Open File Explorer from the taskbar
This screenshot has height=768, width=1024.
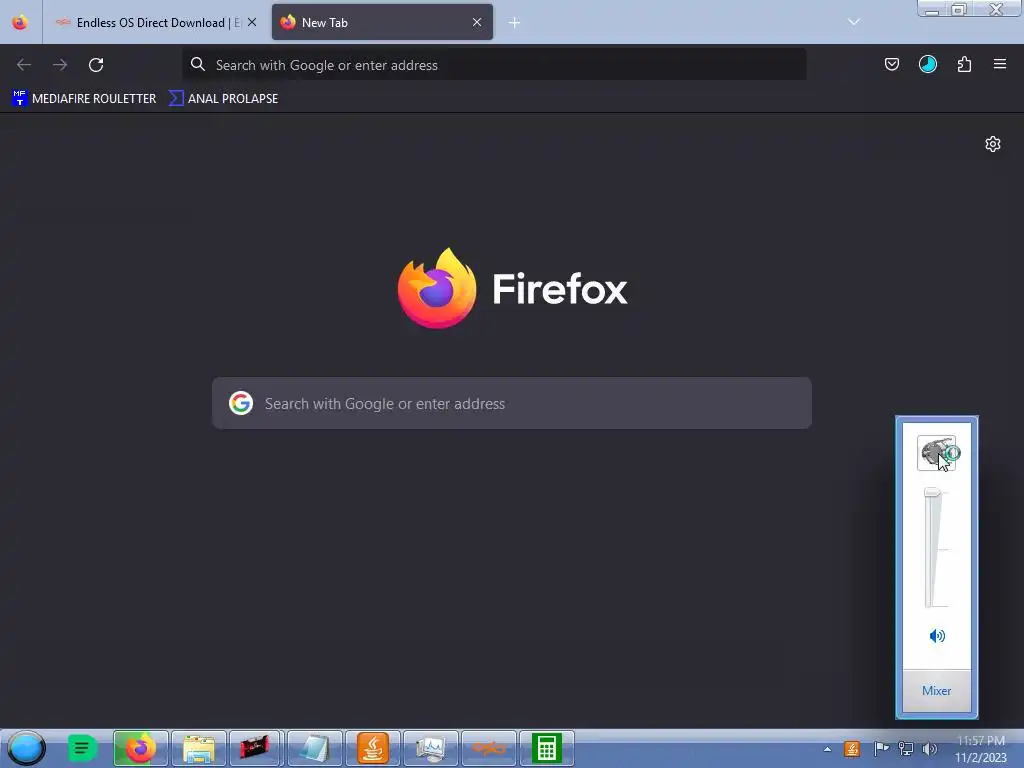pos(199,748)
